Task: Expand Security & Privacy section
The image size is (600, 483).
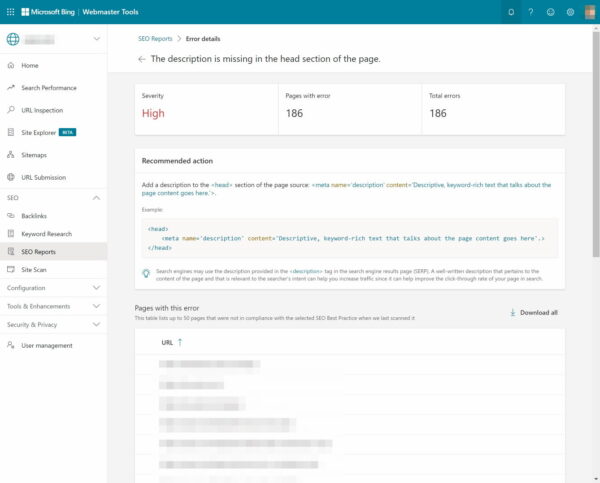Action: [x=96, y=325]
